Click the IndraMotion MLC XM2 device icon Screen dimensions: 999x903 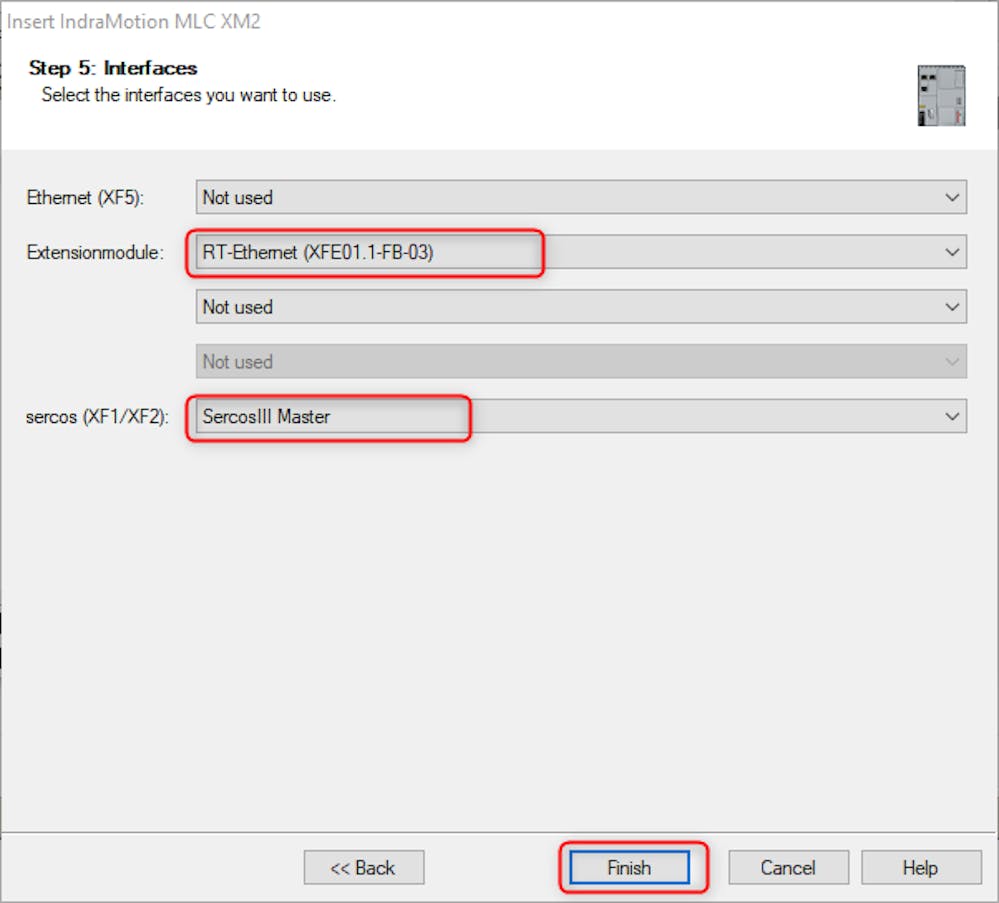[941, 96]
